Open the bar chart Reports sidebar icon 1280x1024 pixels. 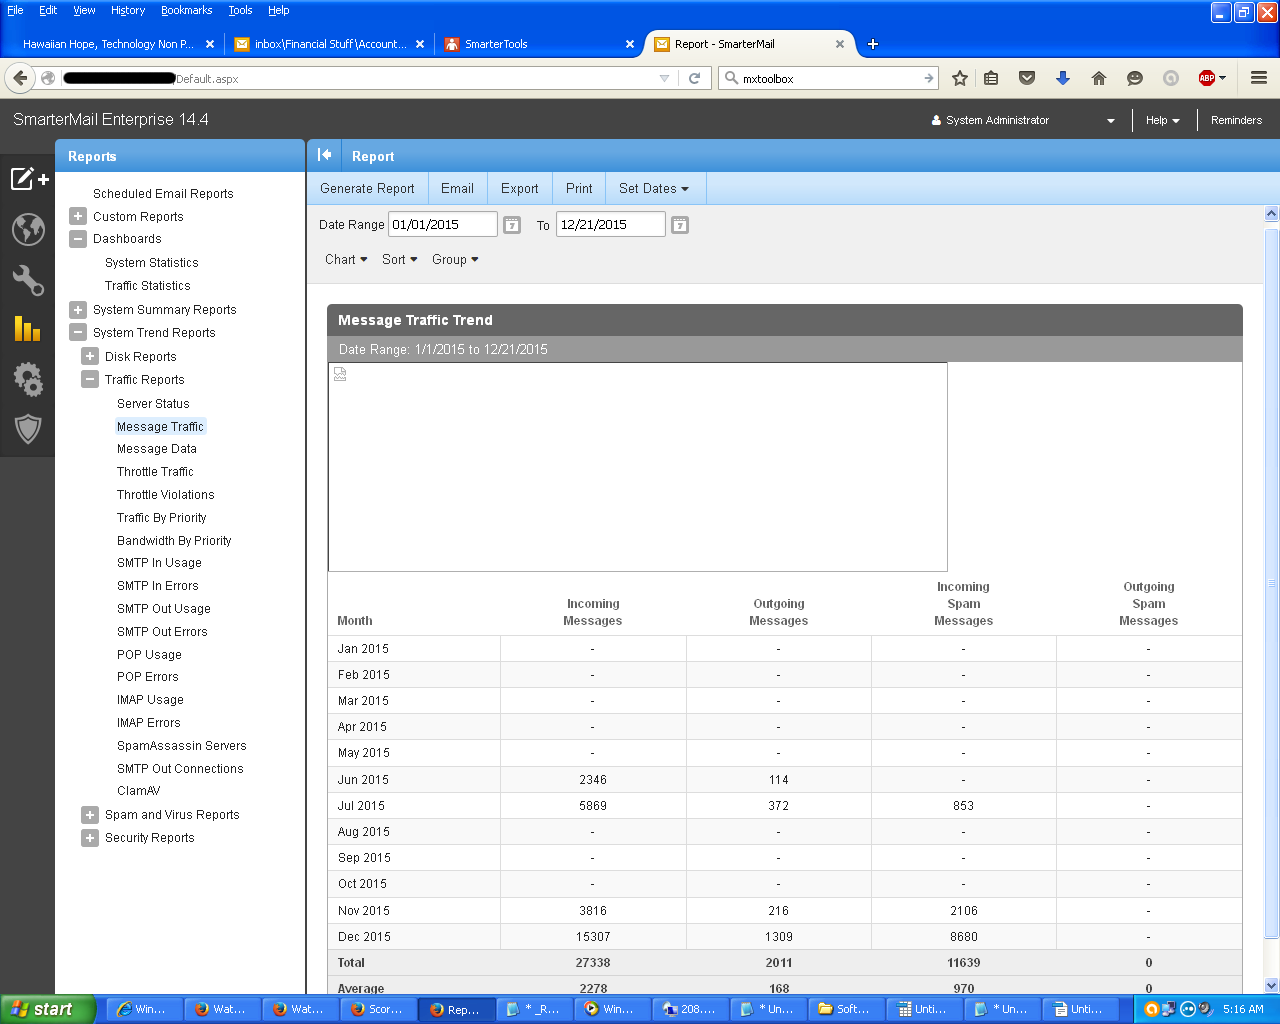click(27, 328)
